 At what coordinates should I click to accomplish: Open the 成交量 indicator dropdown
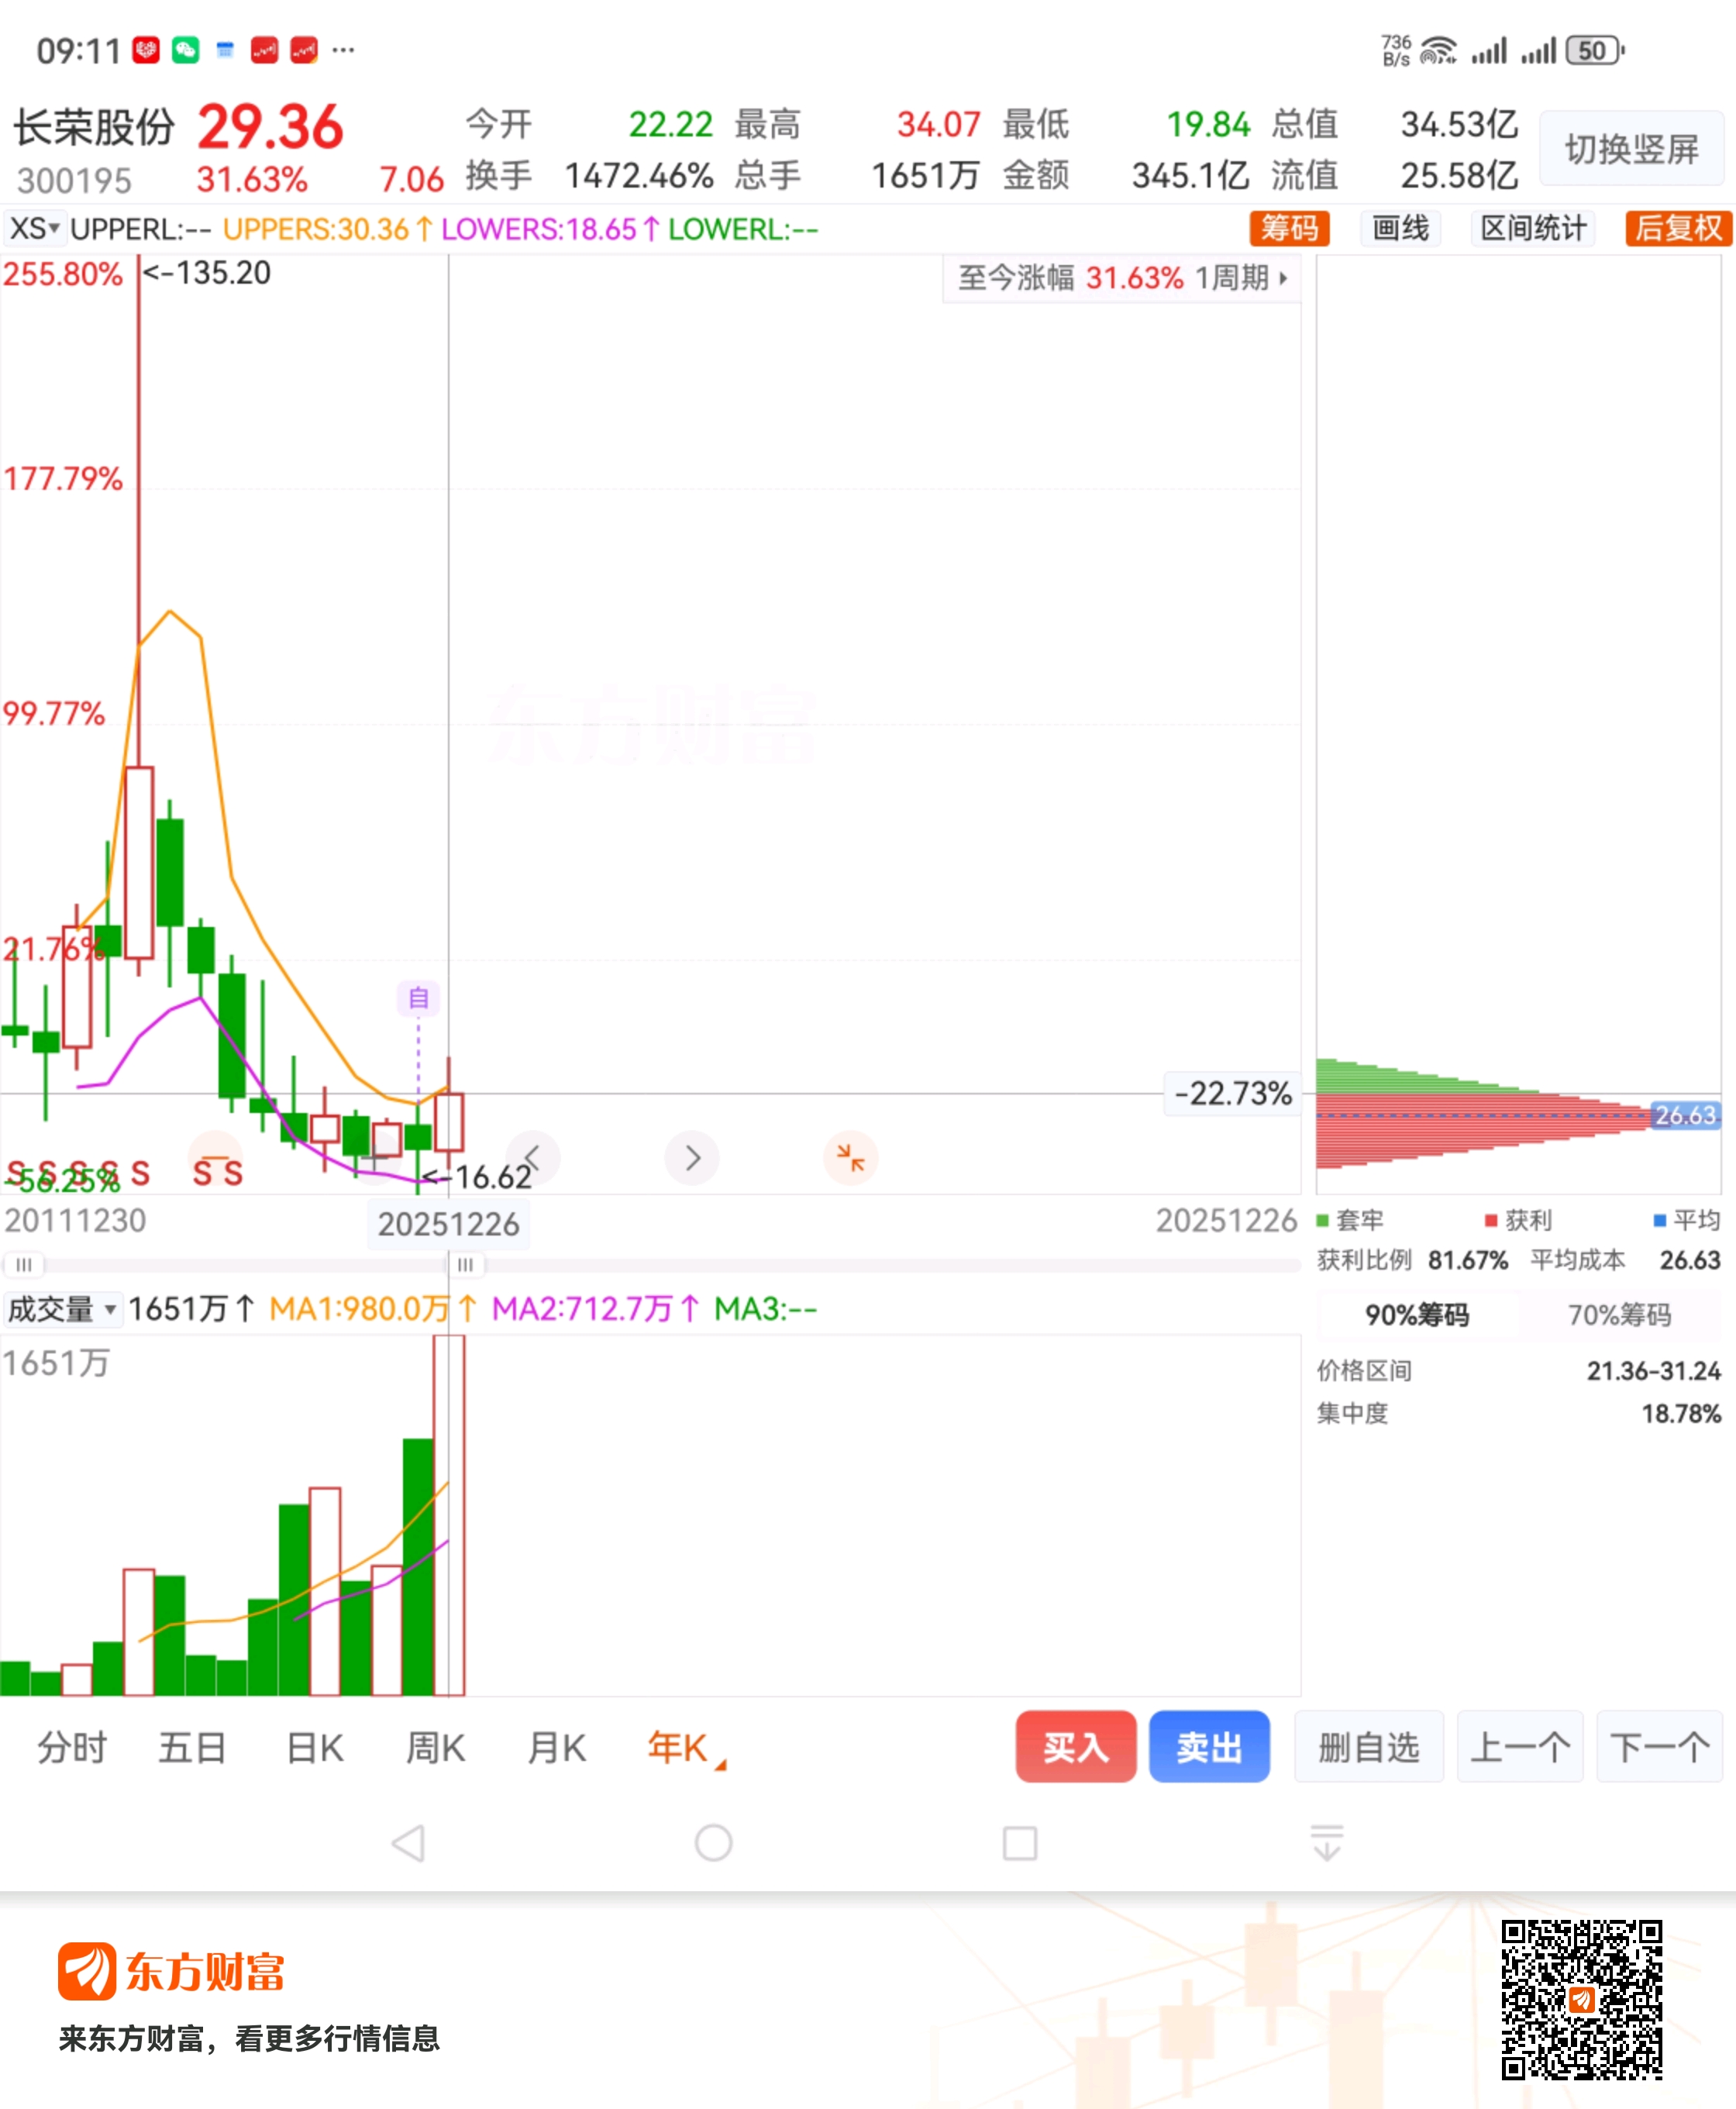pyautogui.click(x=62, y=1308)
